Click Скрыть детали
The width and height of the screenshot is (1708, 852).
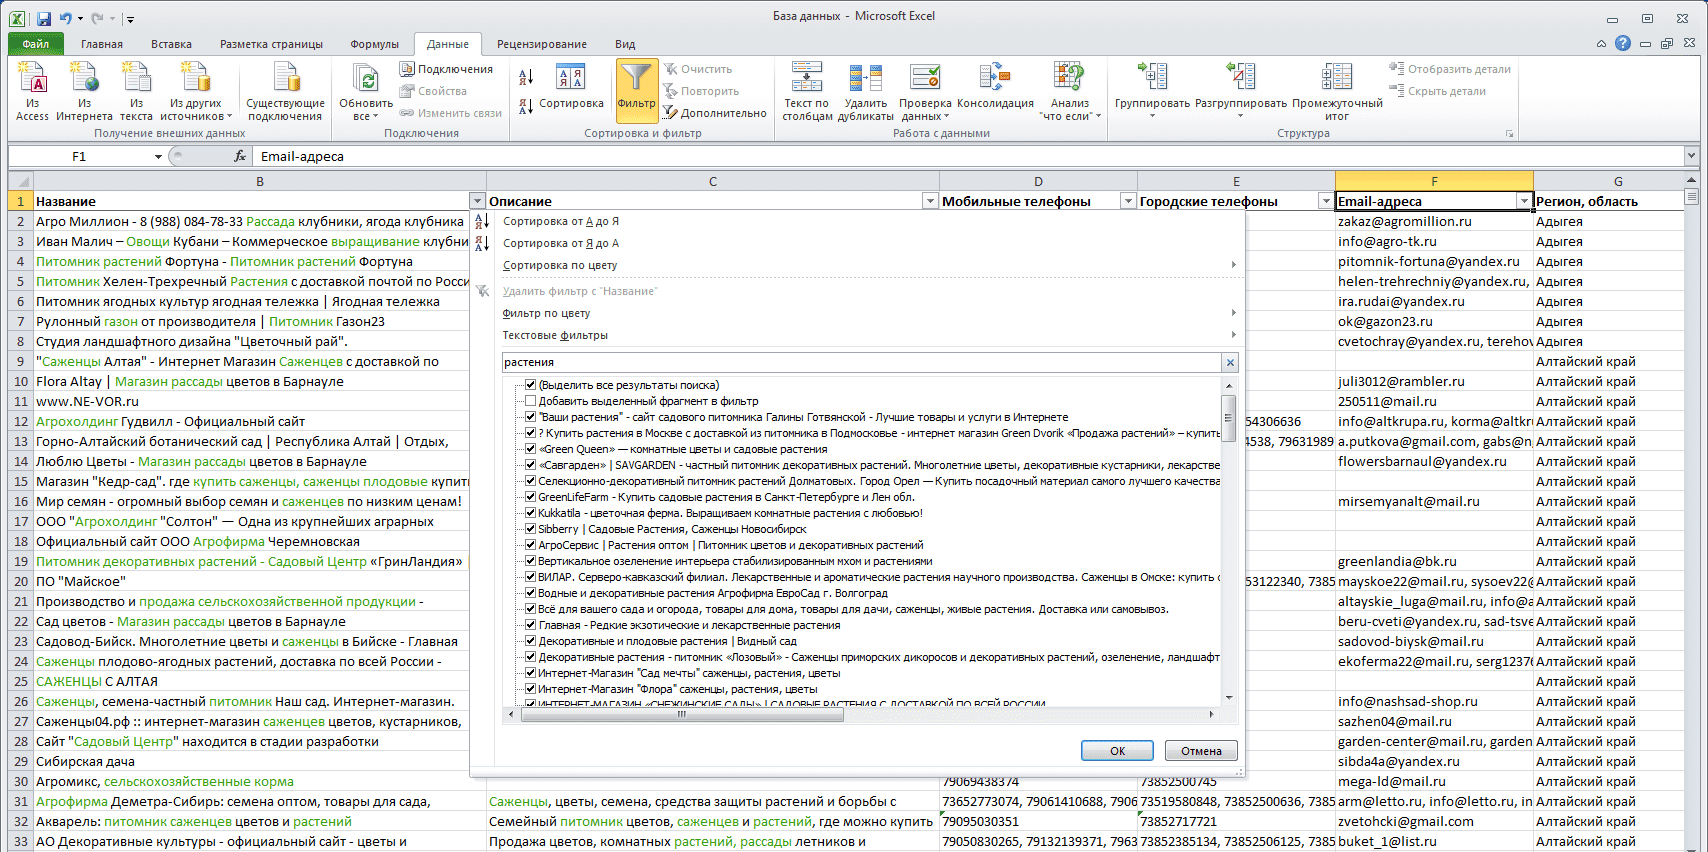[x=1437, y=91]
